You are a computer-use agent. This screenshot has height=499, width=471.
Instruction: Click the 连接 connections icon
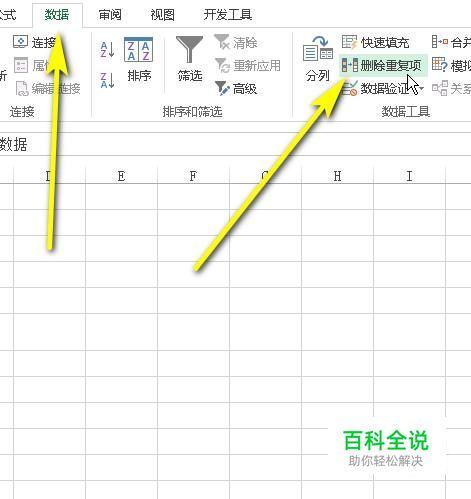click(x=20, y=42)
